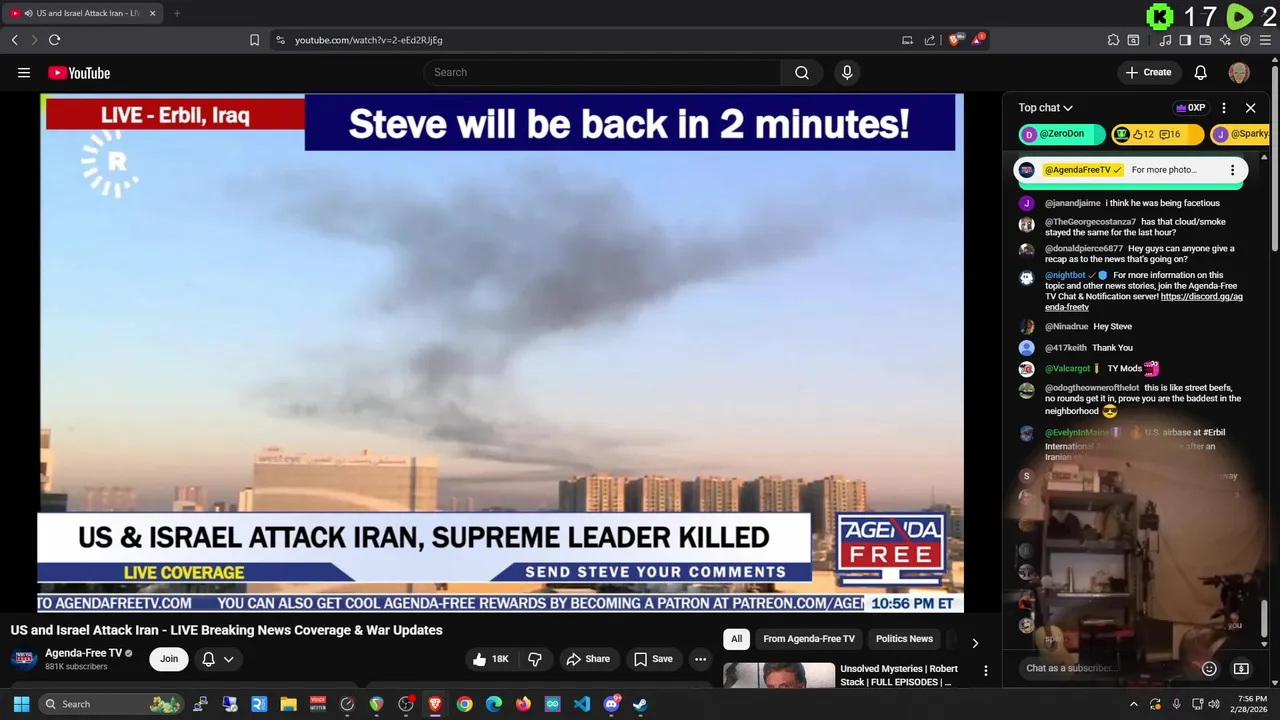Like the video with thumbs up
The width and height of the screenshot is (1280, 720).
click(490, 659)
